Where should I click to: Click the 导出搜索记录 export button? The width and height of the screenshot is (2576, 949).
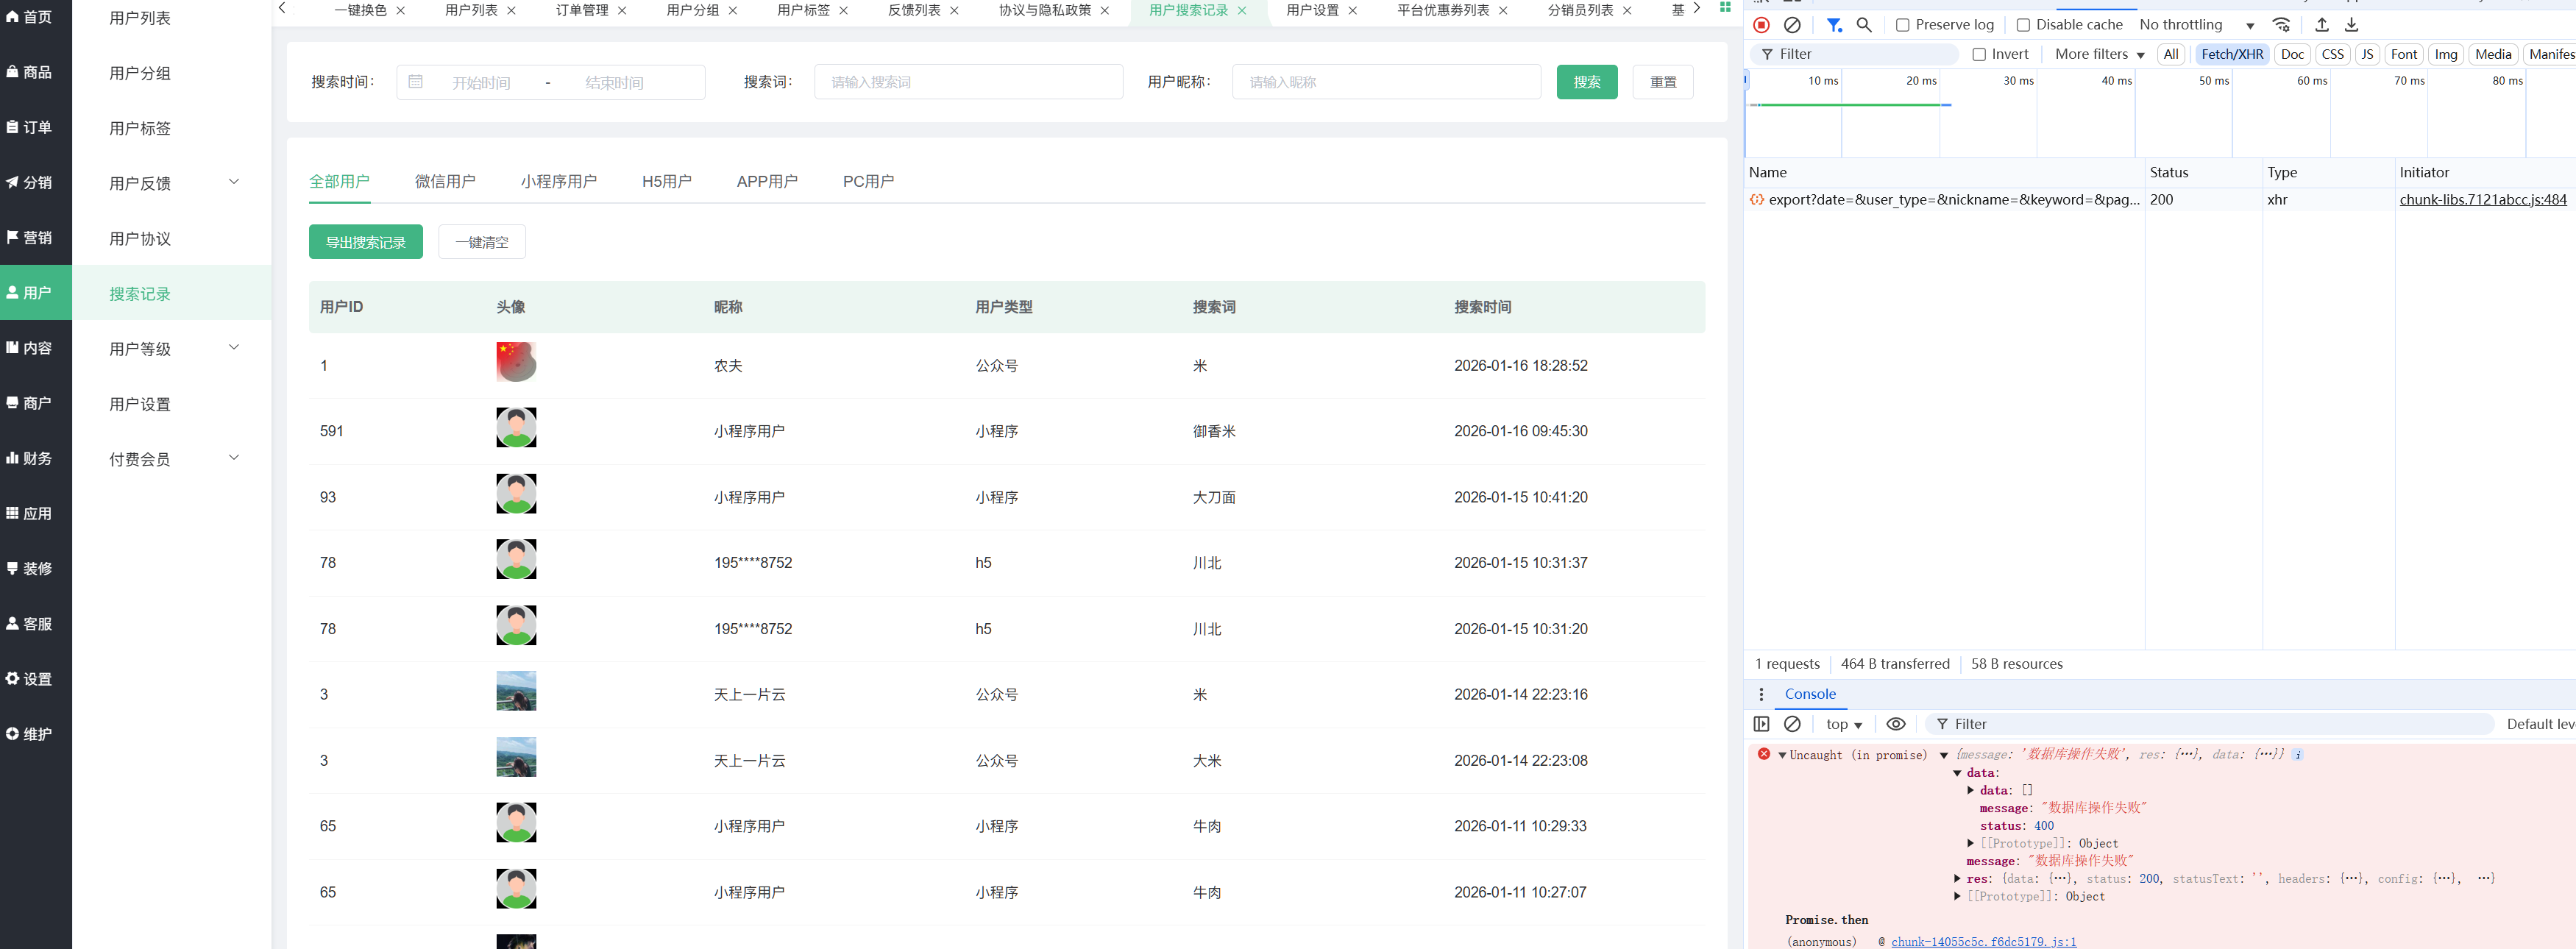click(x=365, y=242)
